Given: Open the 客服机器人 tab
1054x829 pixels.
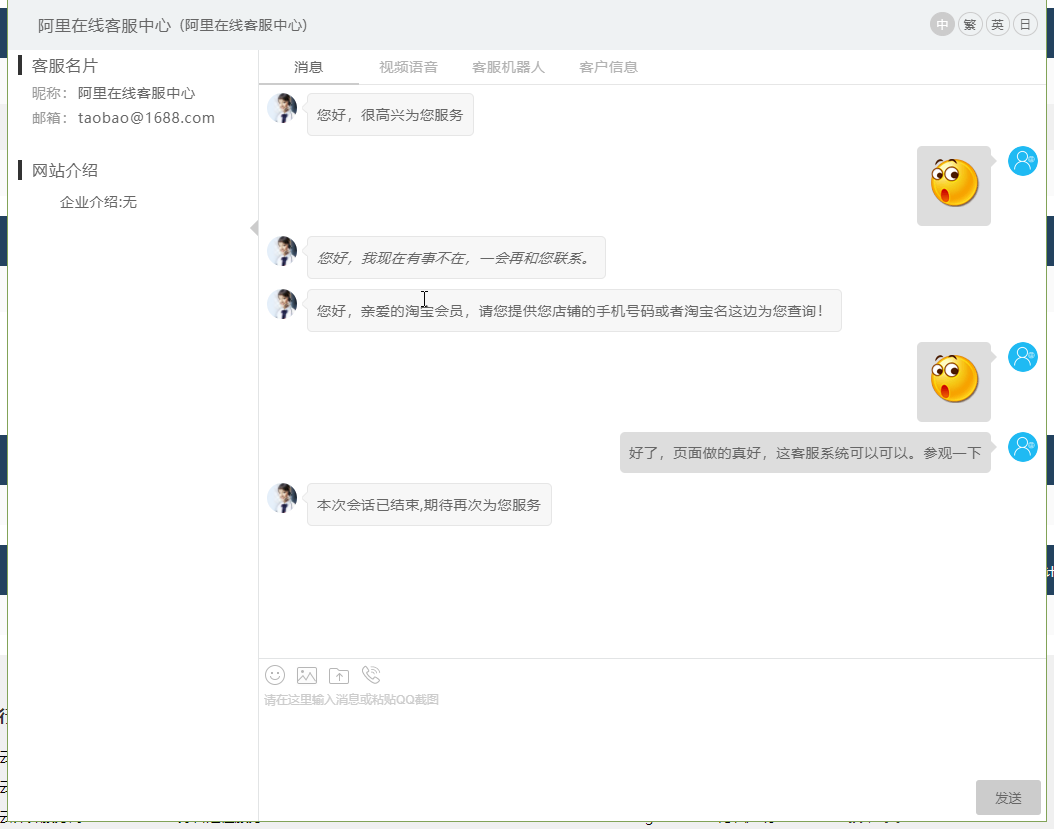Looking at the screenshot, I should pyautogui.click(x=508, y=67).
